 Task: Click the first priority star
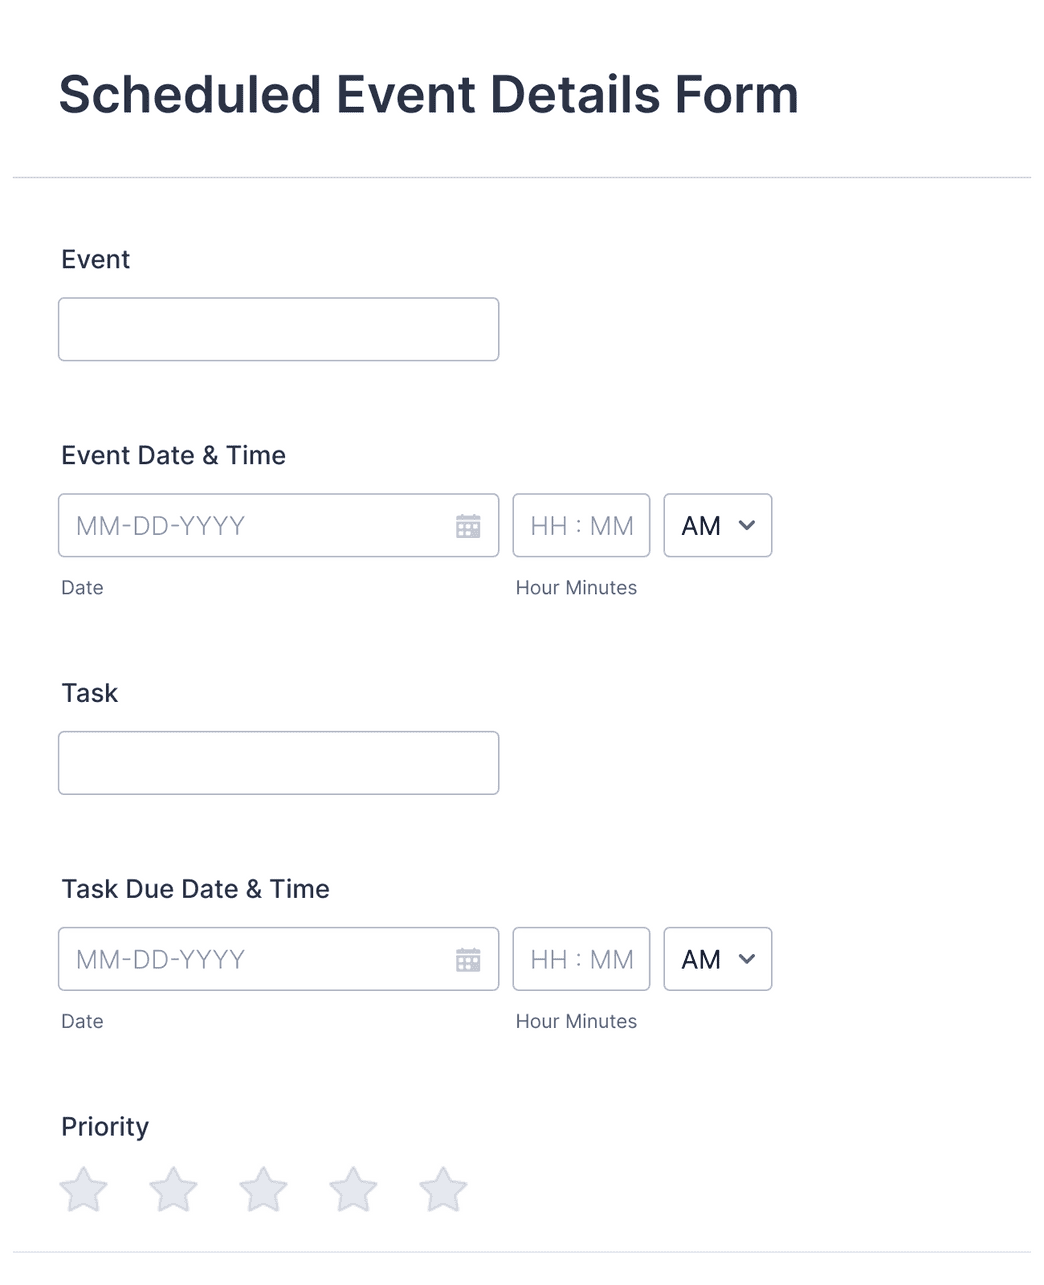pos(83,1189)
